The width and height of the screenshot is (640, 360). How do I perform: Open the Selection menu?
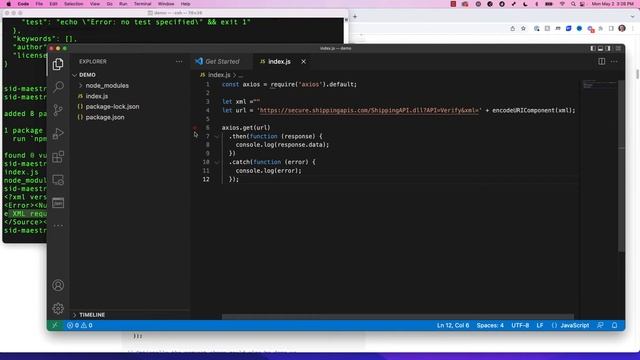coord(73,4)
